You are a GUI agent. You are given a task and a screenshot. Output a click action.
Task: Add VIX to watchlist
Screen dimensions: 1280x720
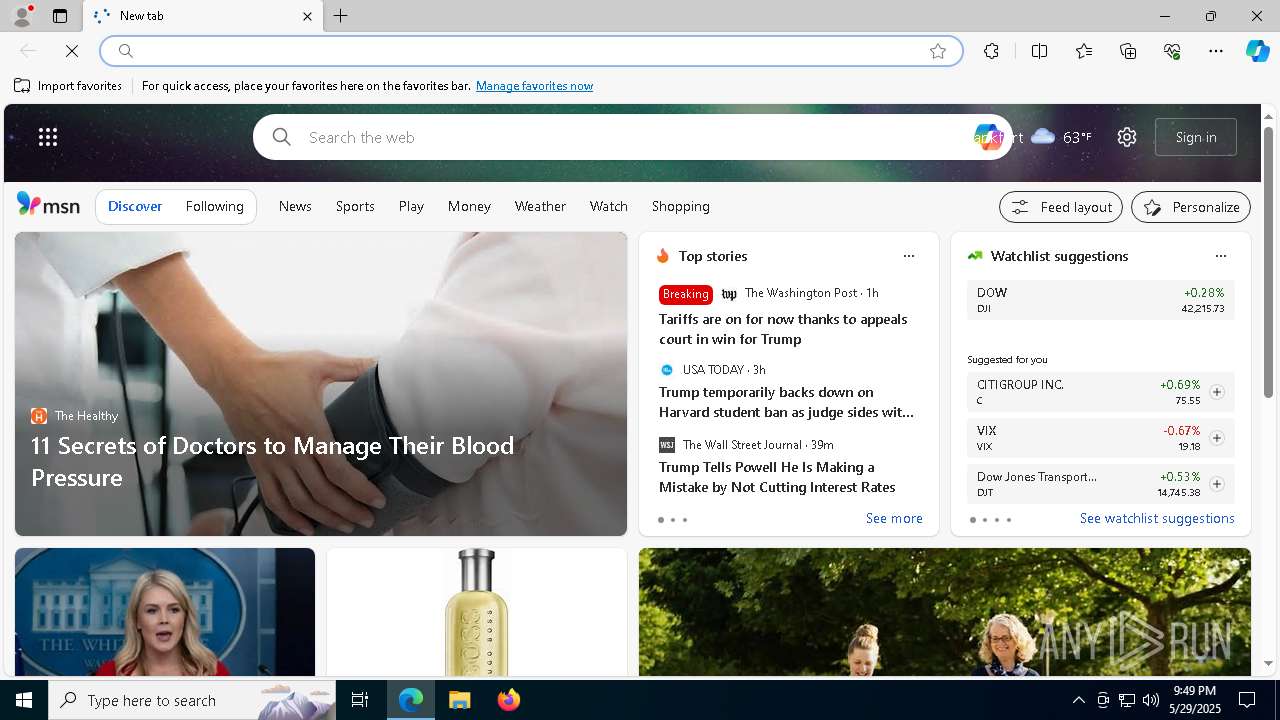(x=1217, y=438)
